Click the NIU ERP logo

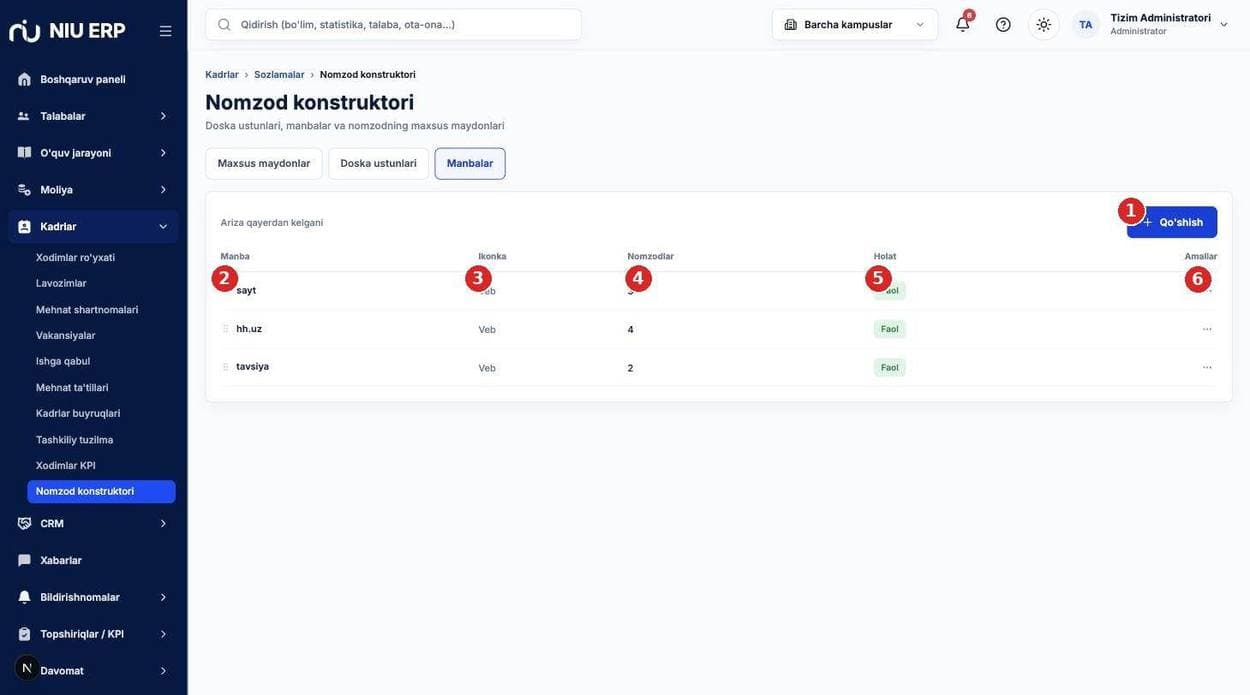pos(67,31)
